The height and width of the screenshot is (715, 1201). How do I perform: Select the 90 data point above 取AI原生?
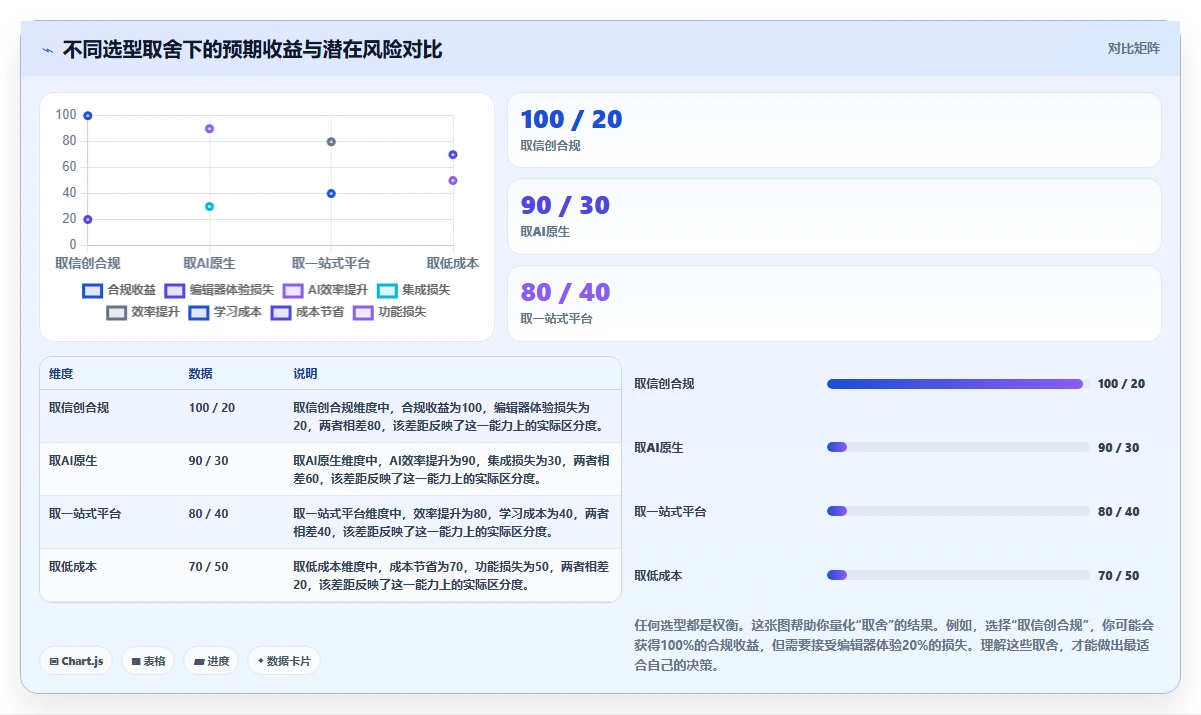tap(209, 129)
